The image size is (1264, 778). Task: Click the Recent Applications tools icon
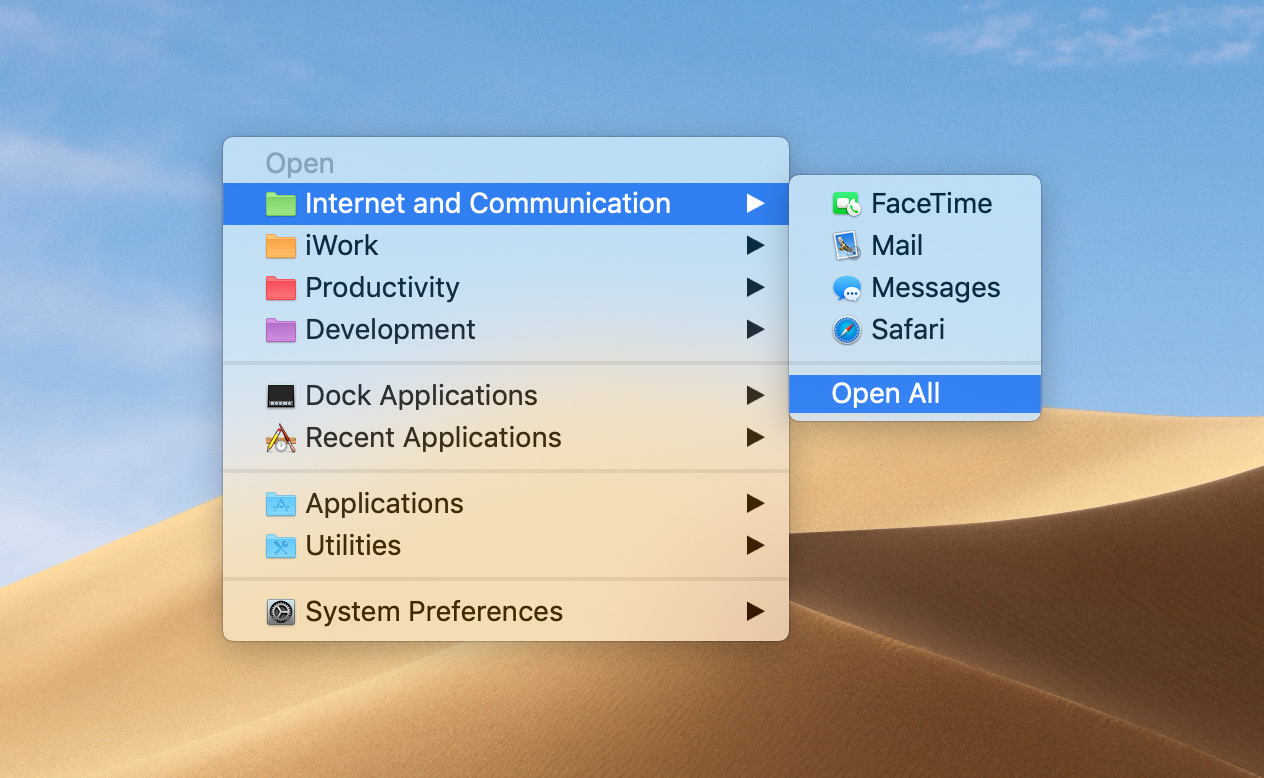coord(280,437)
